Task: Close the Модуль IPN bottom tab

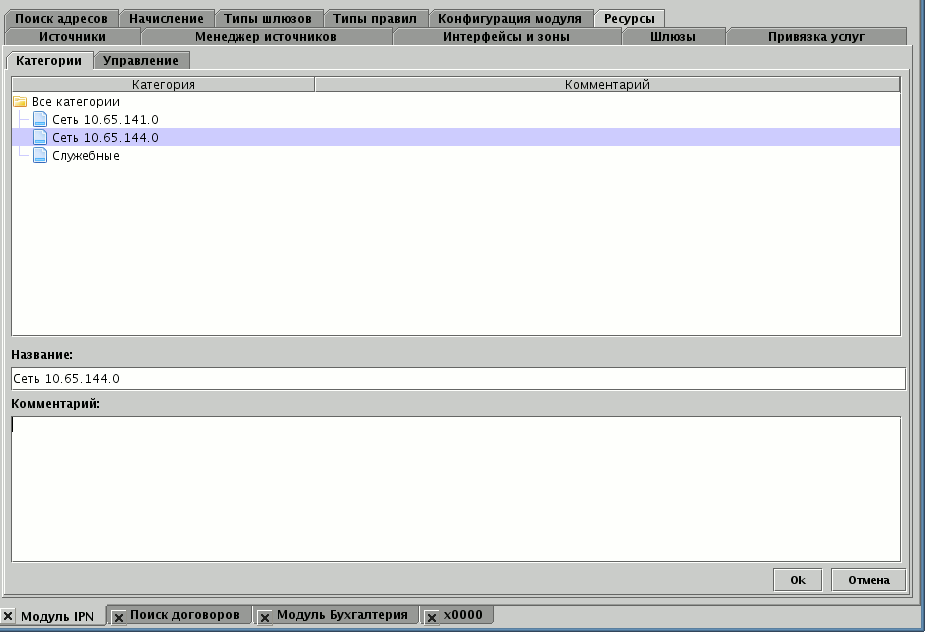Action: 9,616
